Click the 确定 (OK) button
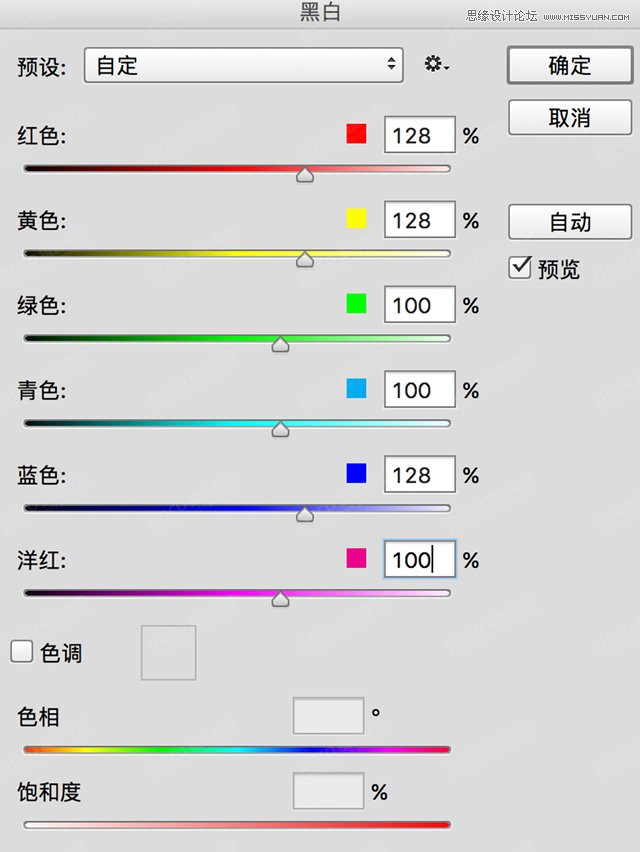The image size is (640, 852). pos(570,66)
